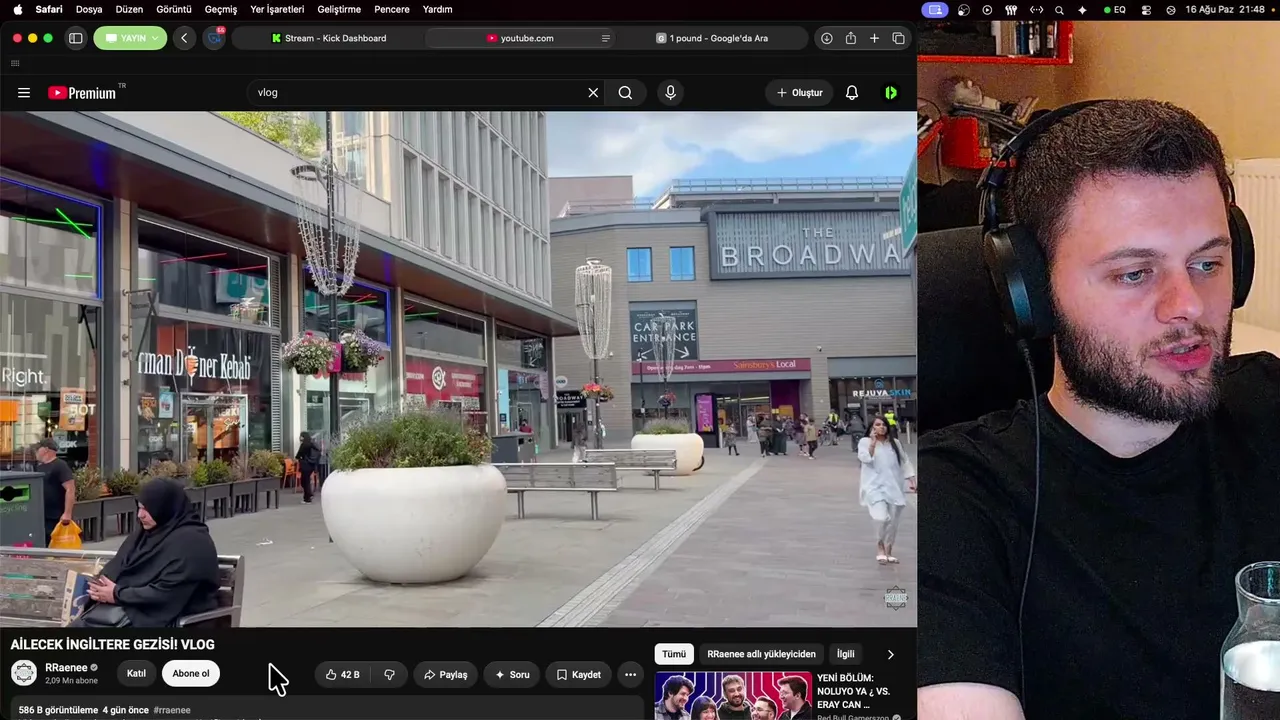Select the Tümü filter chip
The width and height of the screenshot is (1280, 720).
674,654
